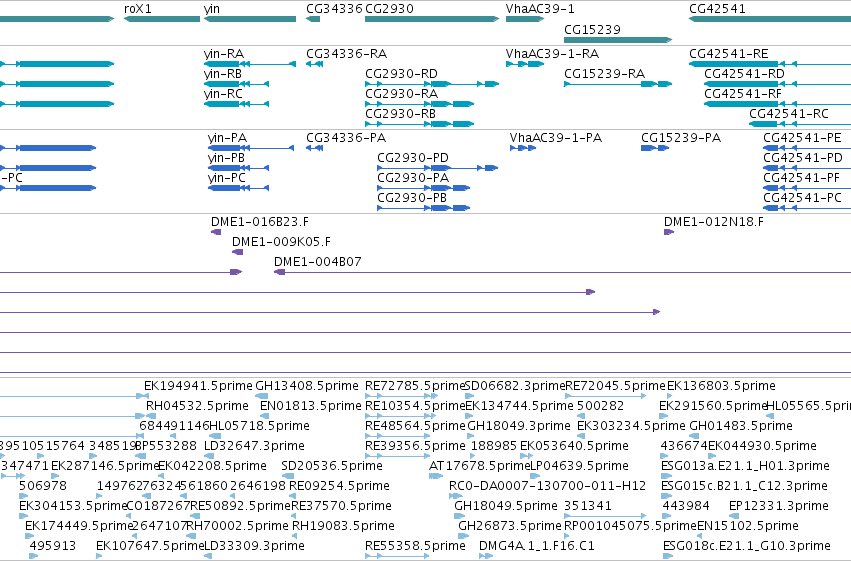Select the CG2930-PD protein label
This screenshot has height=561, width=851.
413,158
